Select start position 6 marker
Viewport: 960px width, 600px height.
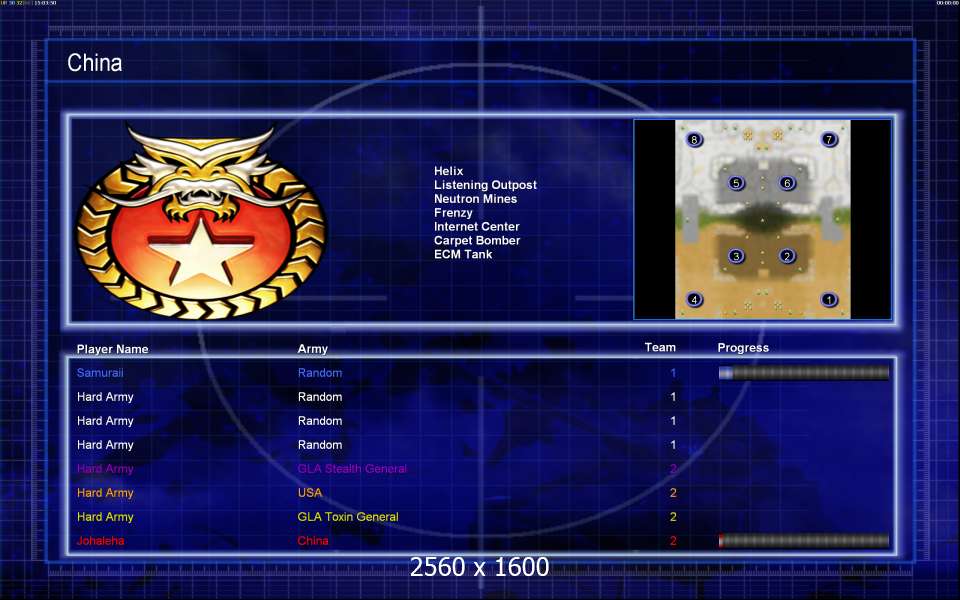pos(787,182)
